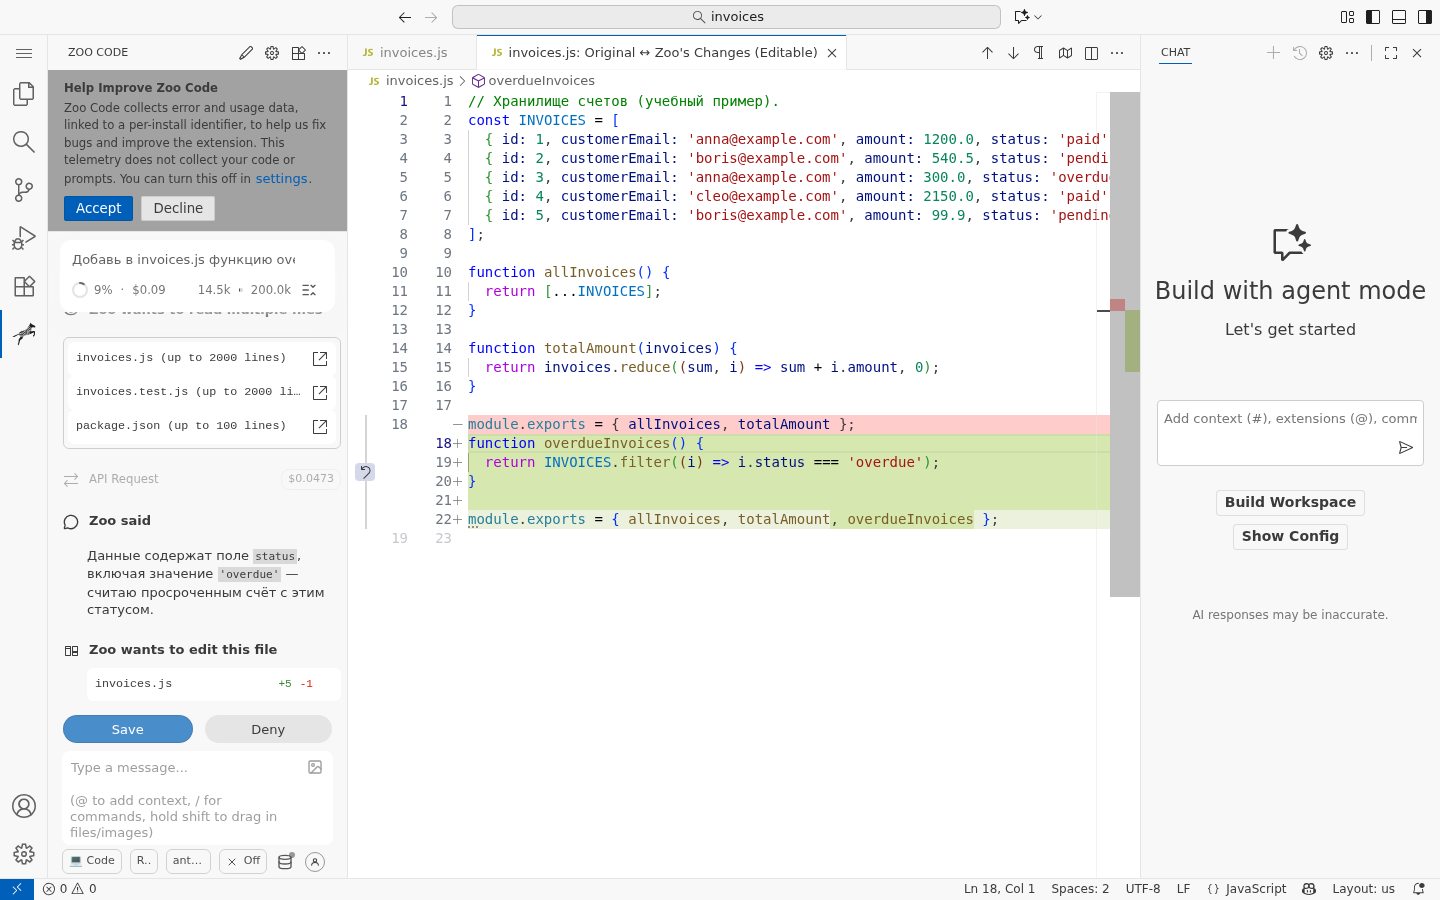Open the Manage gear in the activity bar

[x=24, y=854]
